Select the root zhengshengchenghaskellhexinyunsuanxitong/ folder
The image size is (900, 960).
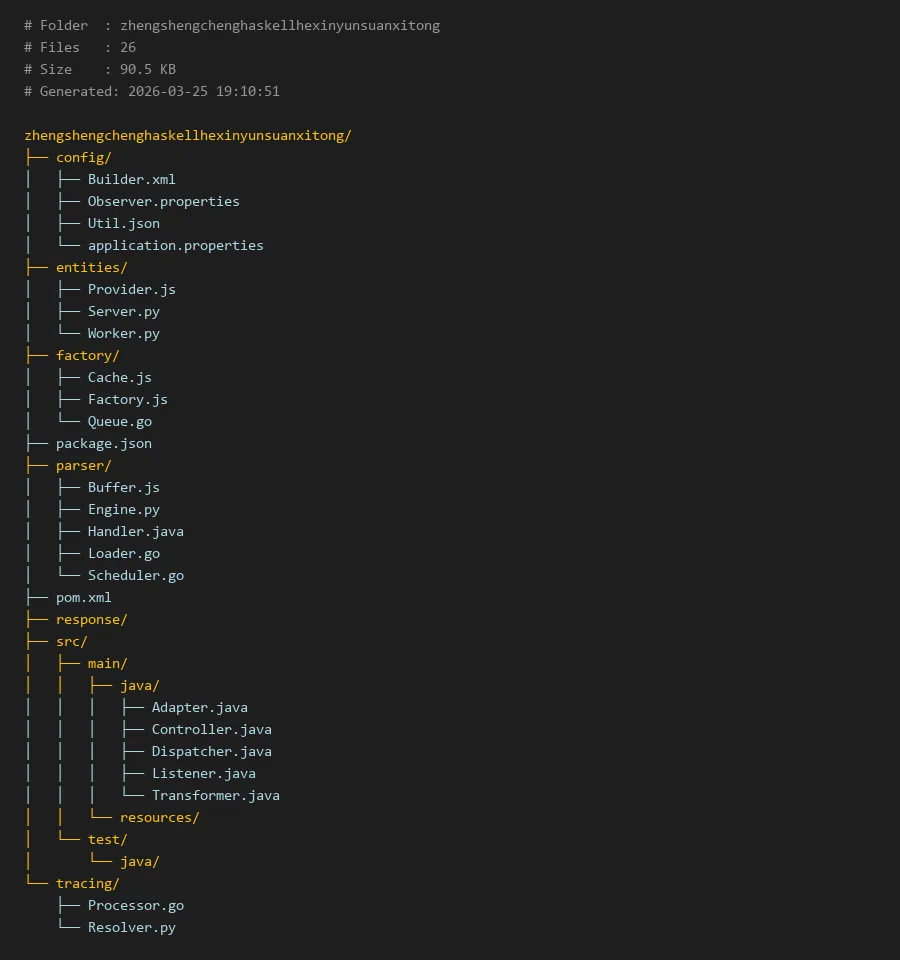[187, 135]
